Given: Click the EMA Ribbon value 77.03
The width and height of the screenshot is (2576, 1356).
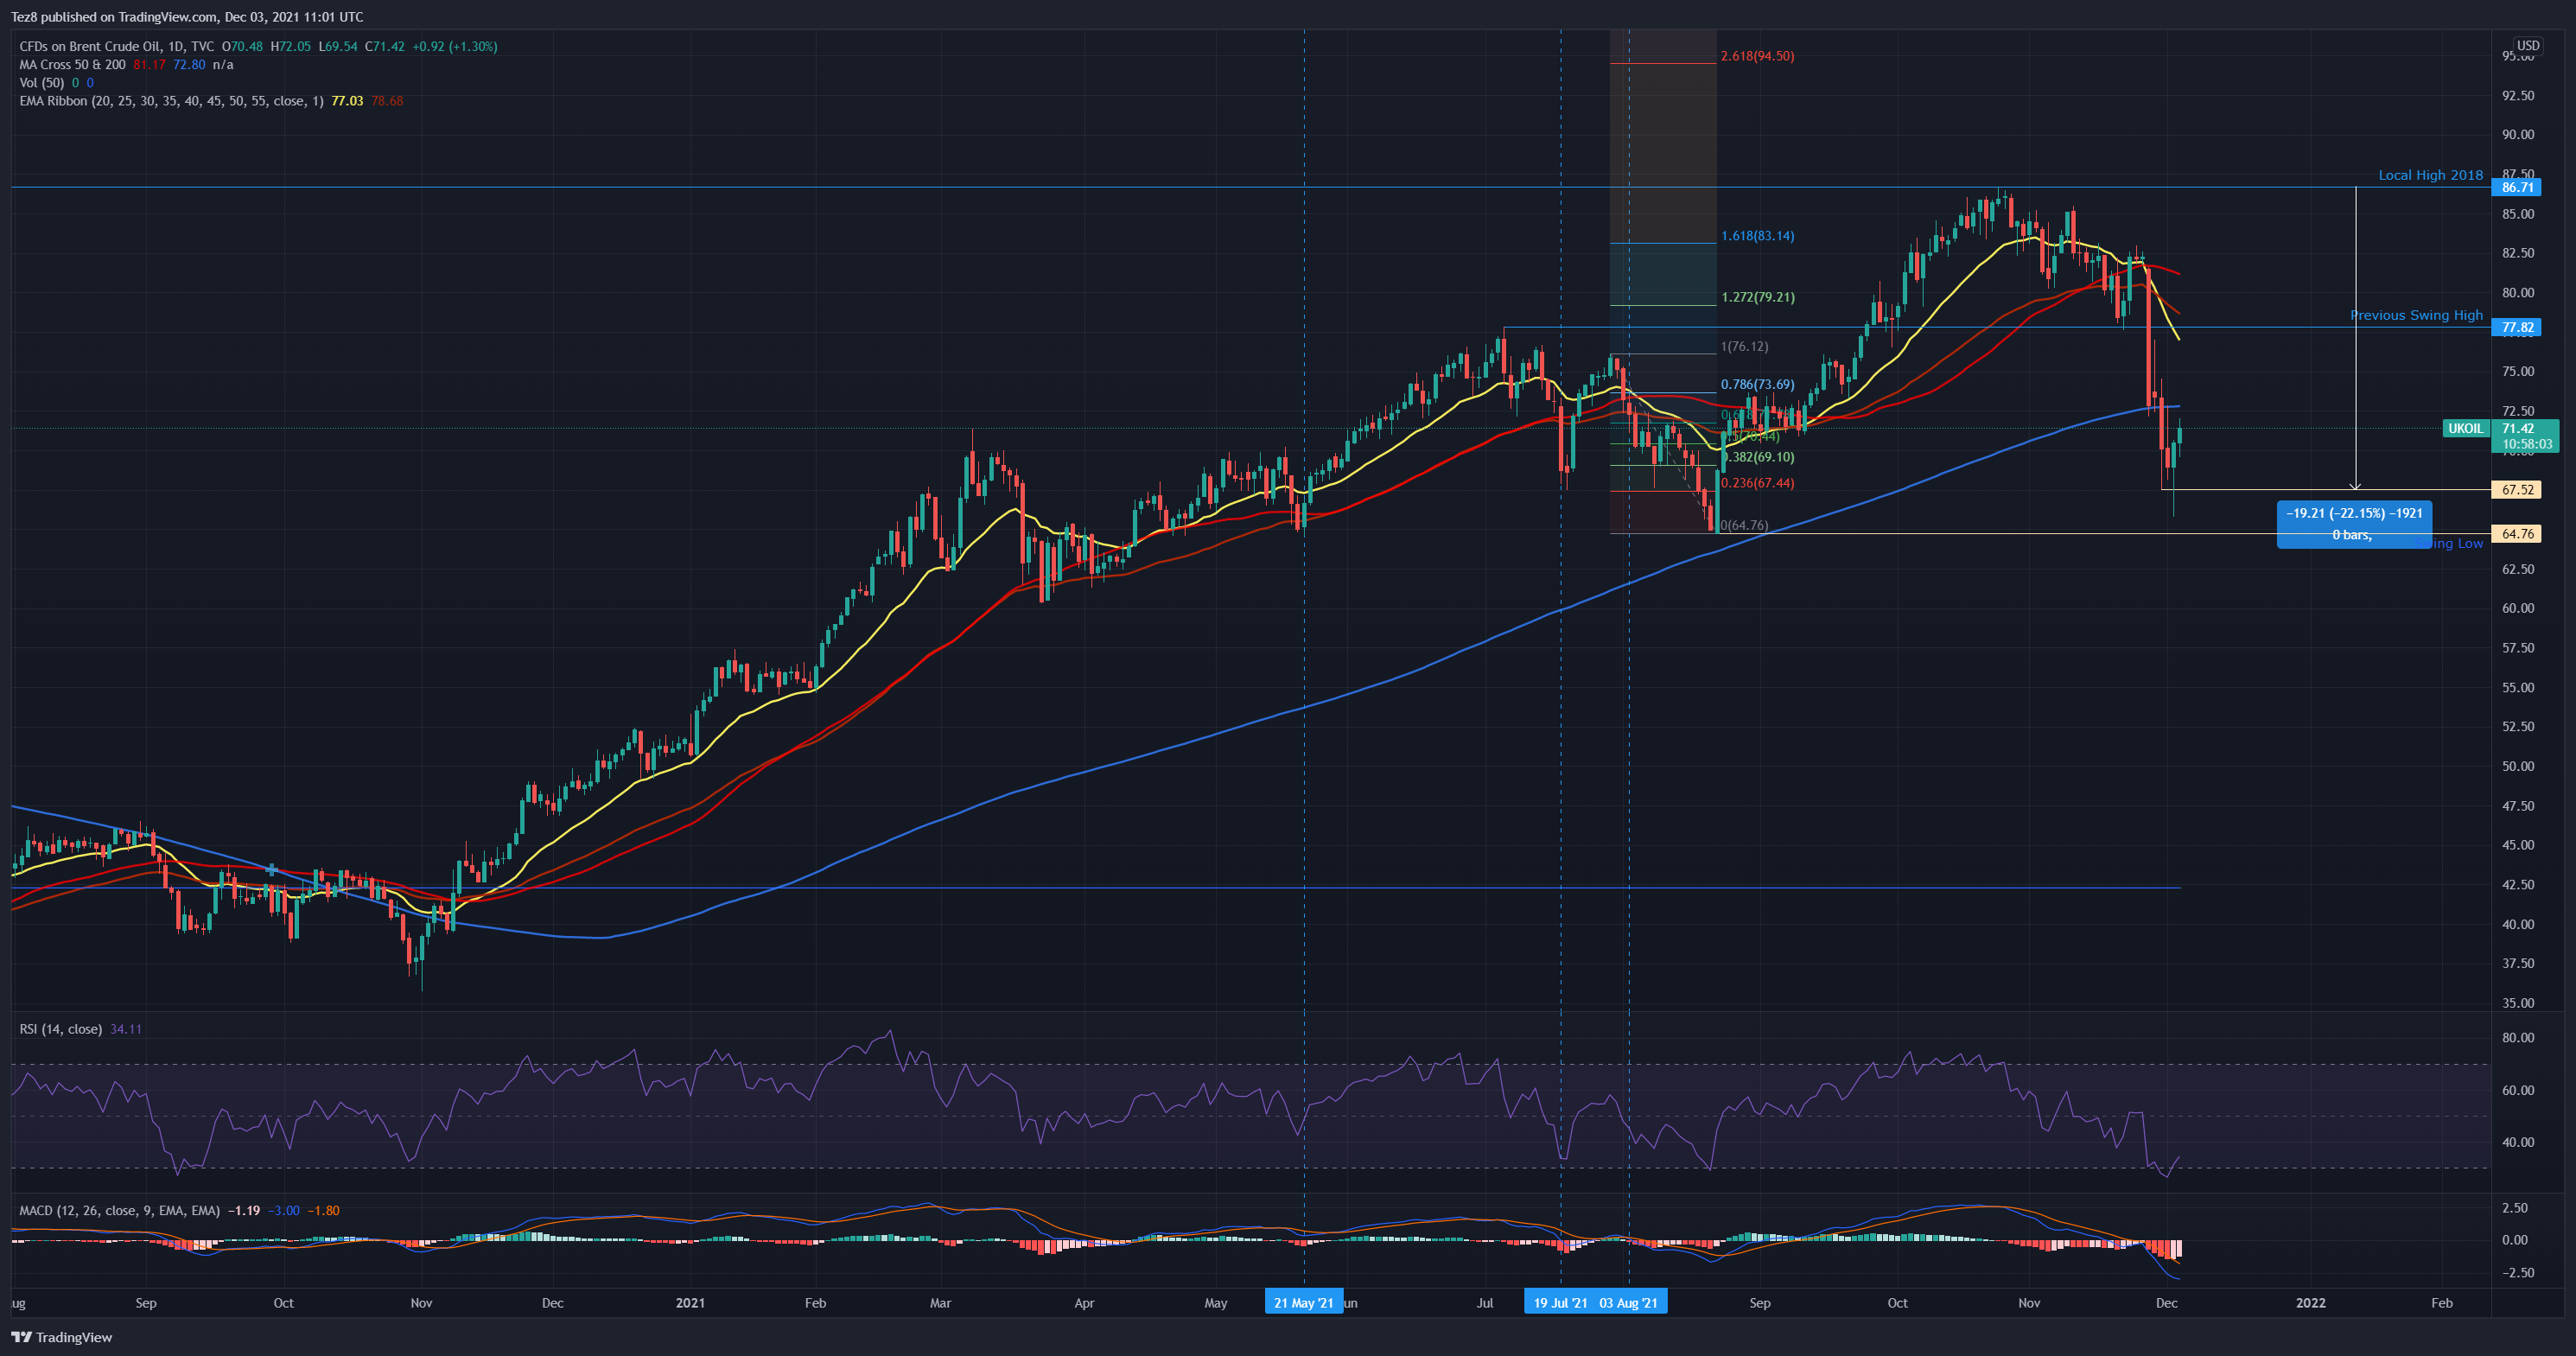Looking at the screenshot, I should tap(347, 100).
